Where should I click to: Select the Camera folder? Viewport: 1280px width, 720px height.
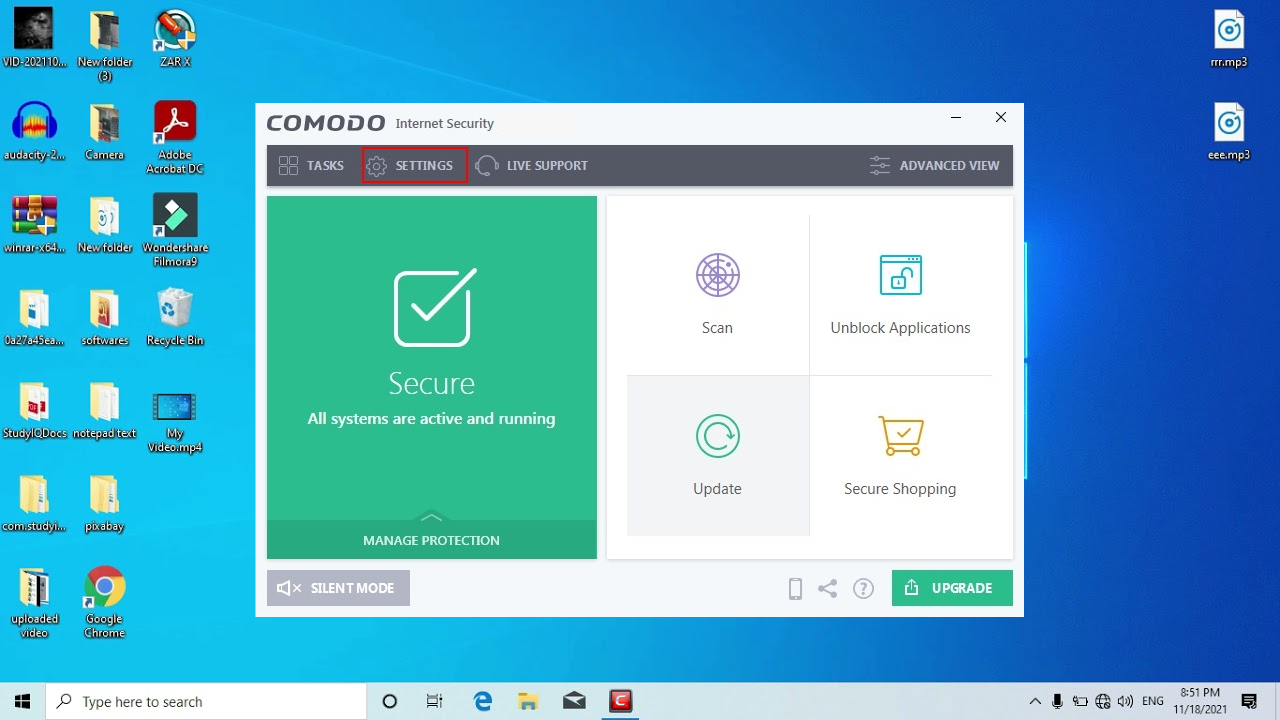pyautogui.click(x=104, y=131)
